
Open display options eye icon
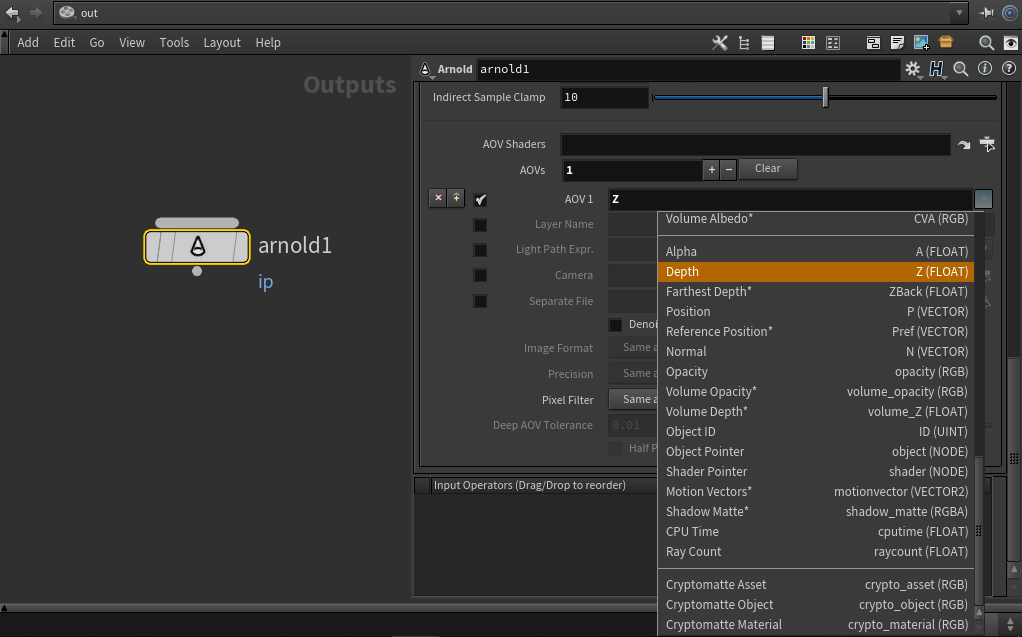coord(1010,42)
